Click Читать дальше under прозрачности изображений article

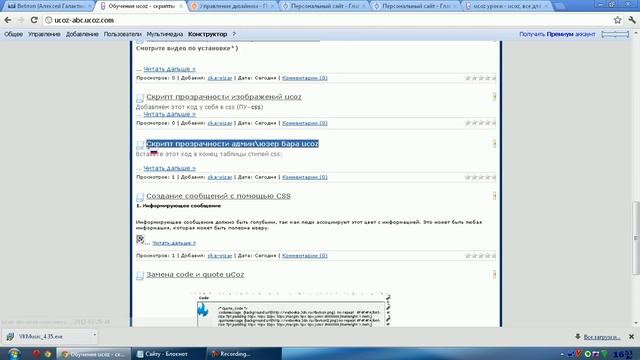(x=169, y=114)
